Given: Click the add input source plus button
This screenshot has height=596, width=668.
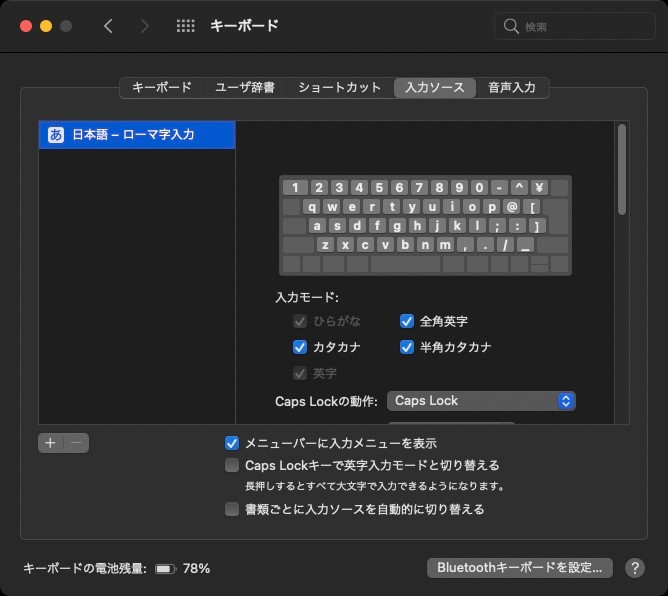Looking at the screenshot, I should tap(50, 443).
